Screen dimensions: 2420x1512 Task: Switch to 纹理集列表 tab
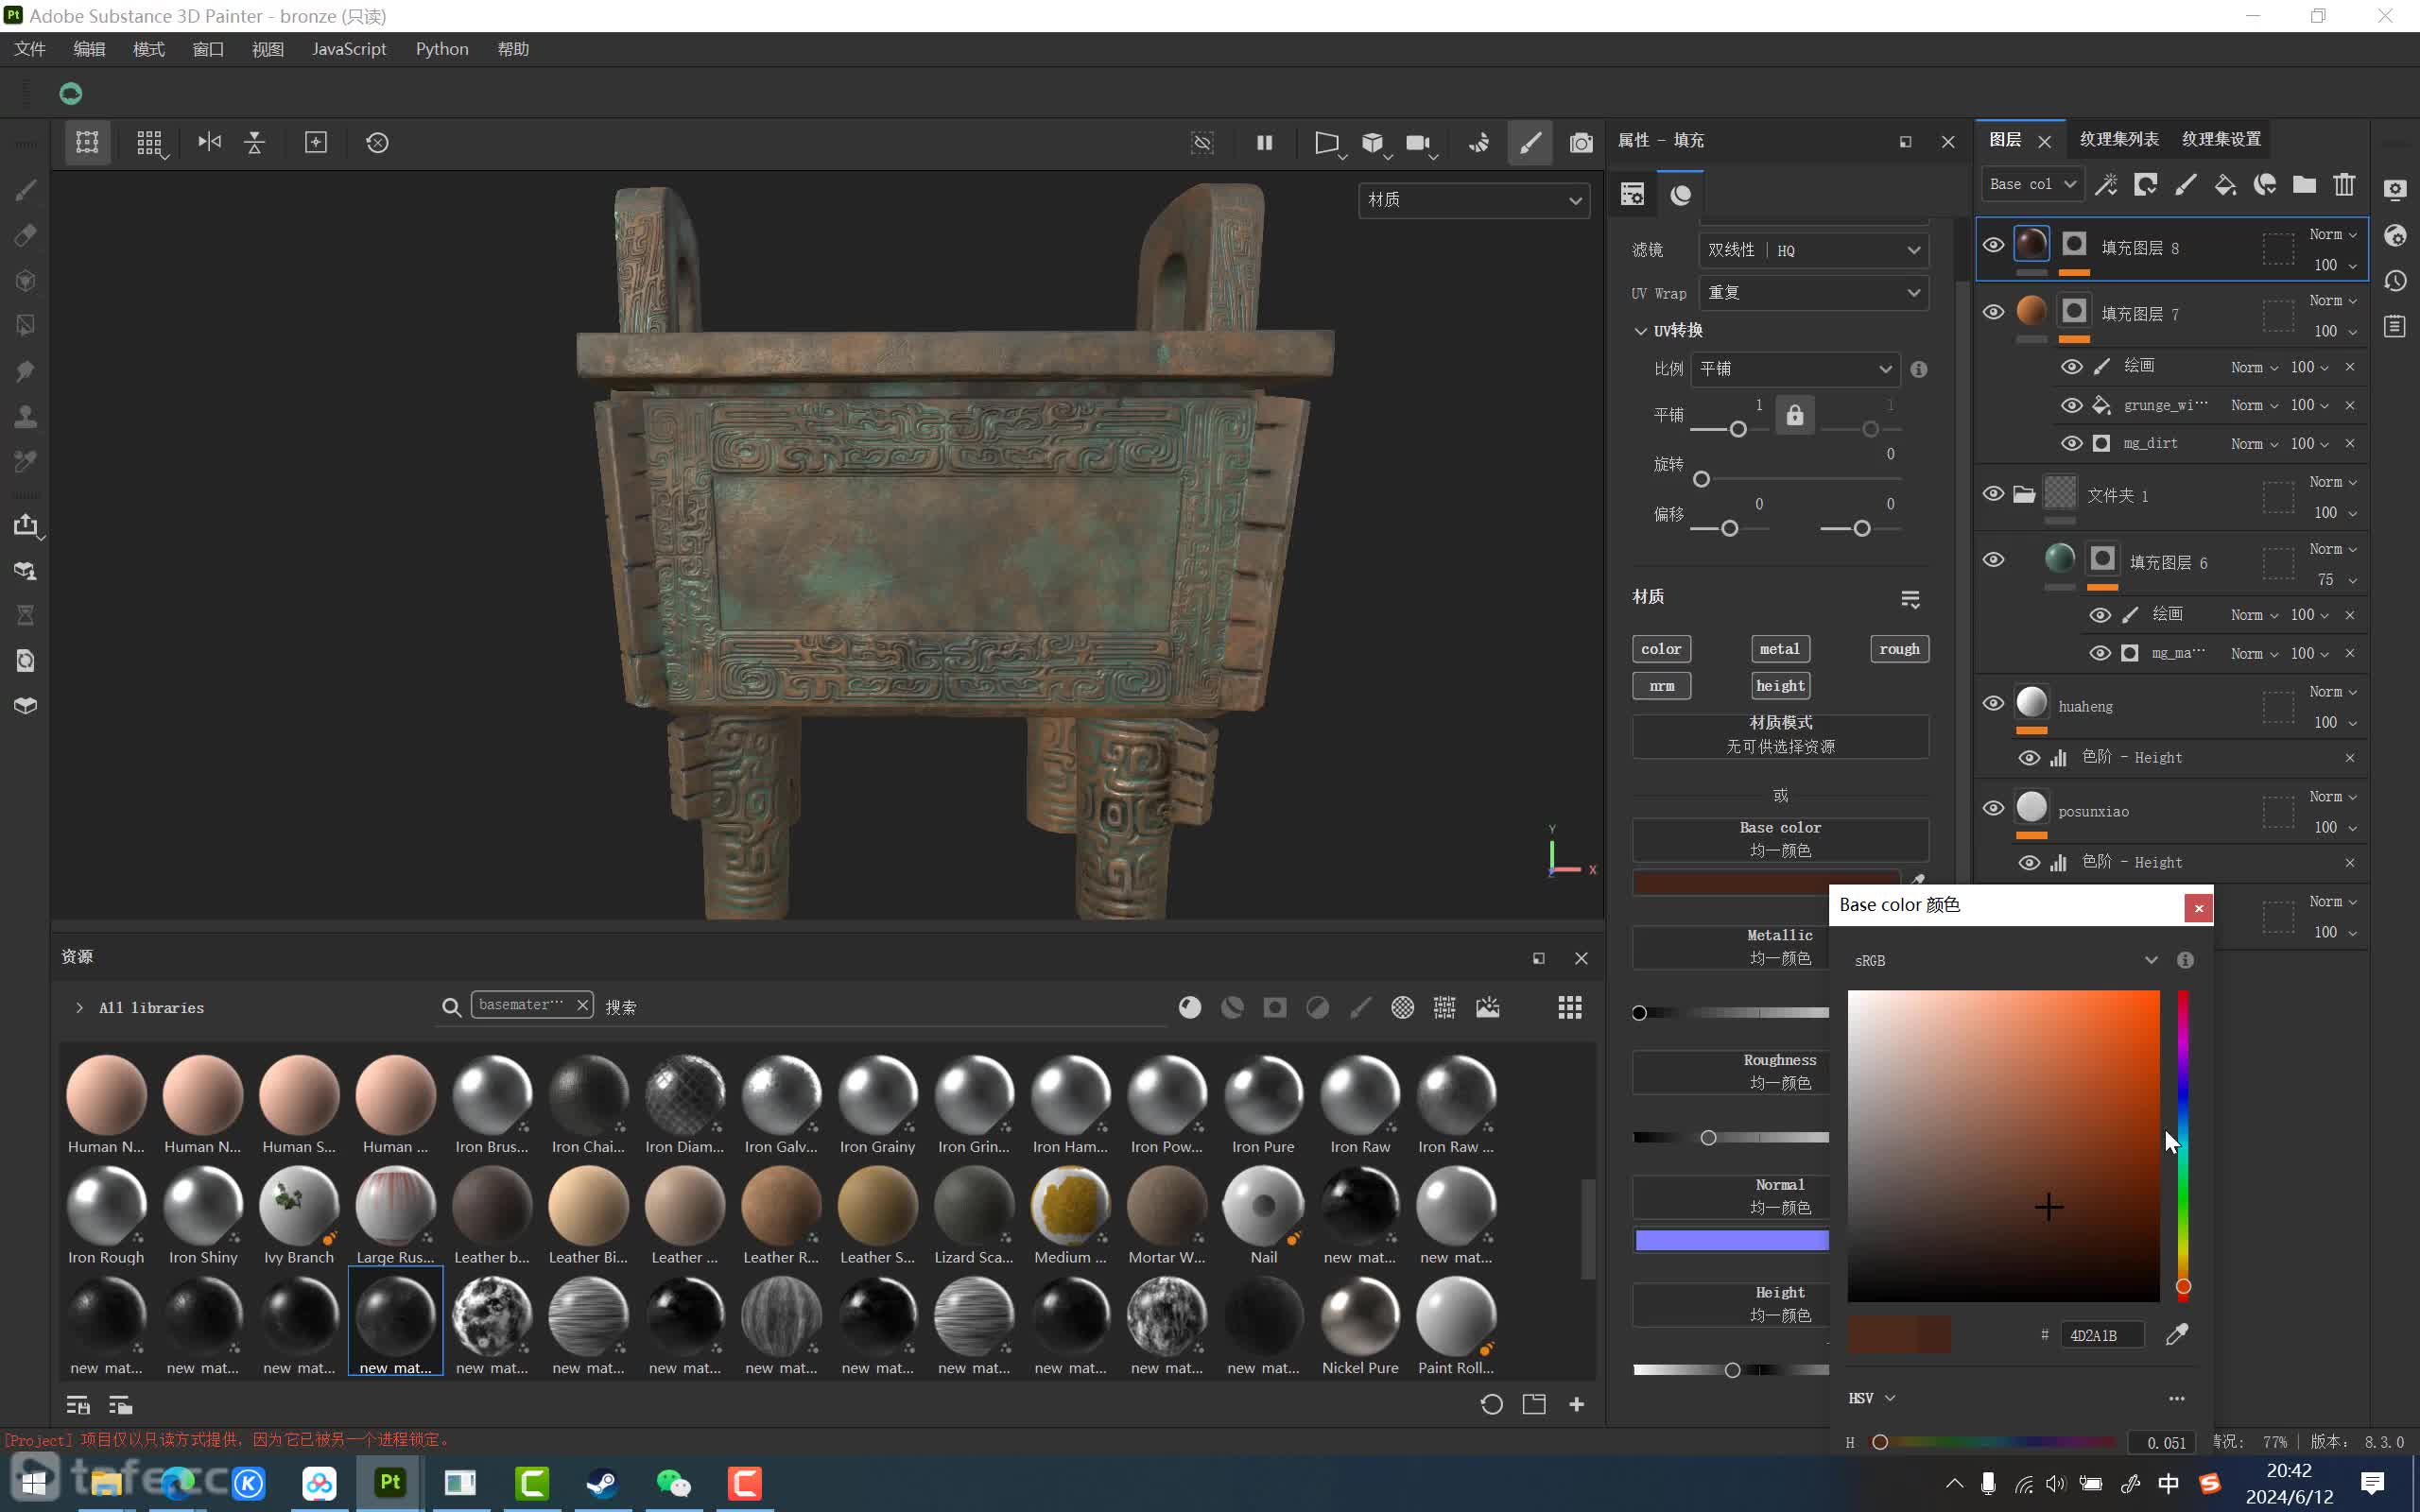point(2119,139)
